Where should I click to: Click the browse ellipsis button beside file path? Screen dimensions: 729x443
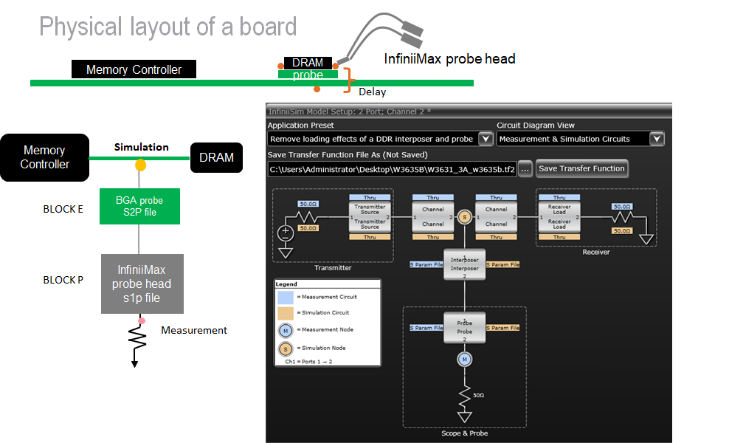[x=525, y=170]
